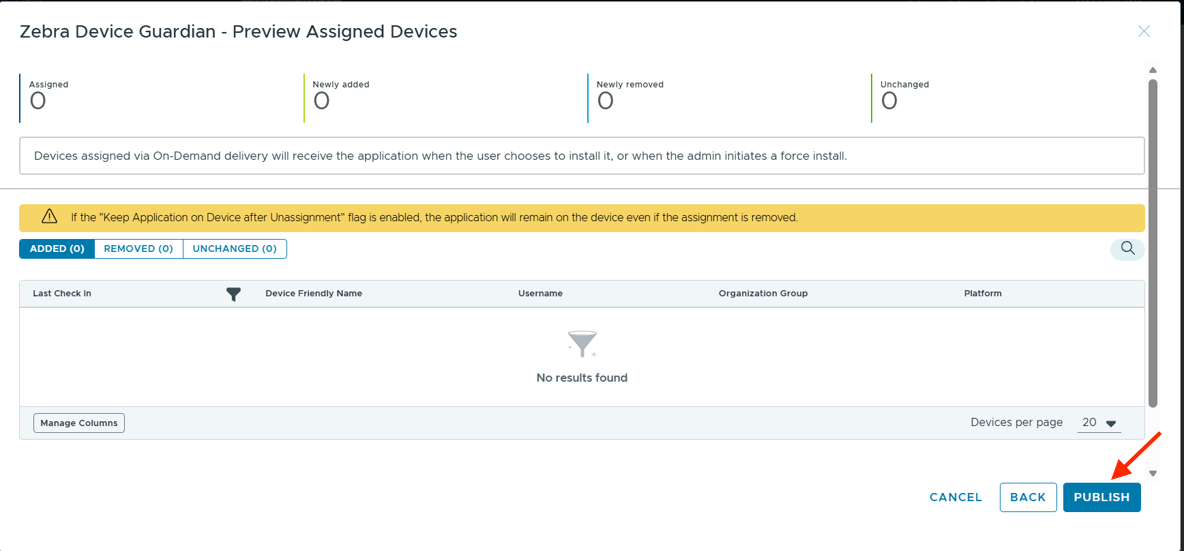Click the dialog's vertical scrollbar
Screen dimensions: 1184x551
(1152, 242)
